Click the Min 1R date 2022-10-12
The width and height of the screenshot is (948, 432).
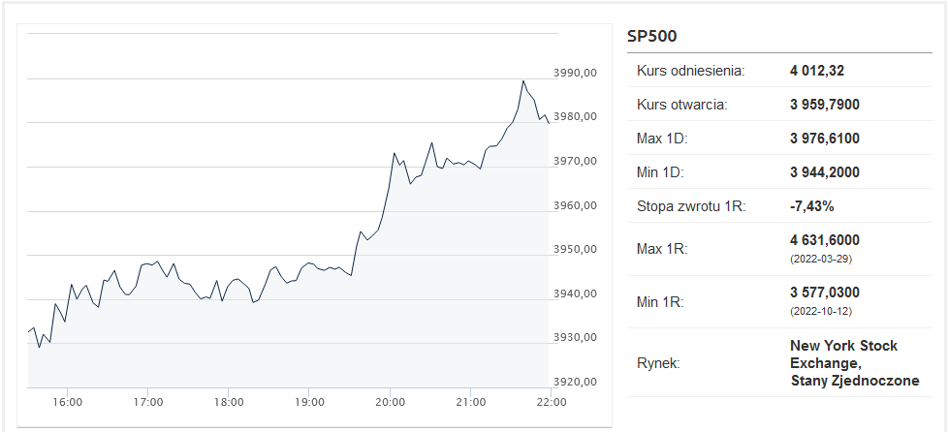822,312
